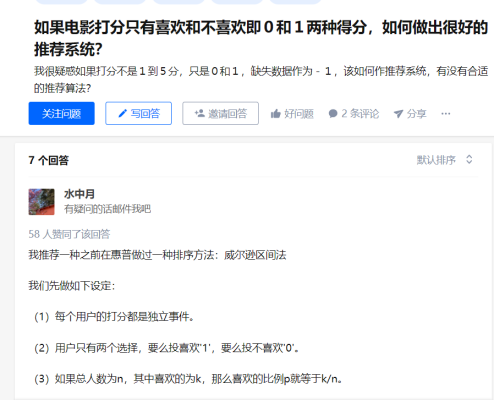This screenshot has width=494, height=400.
Task: Click the thumbs-up 好问题 icon
Action: tap(276, 114)
